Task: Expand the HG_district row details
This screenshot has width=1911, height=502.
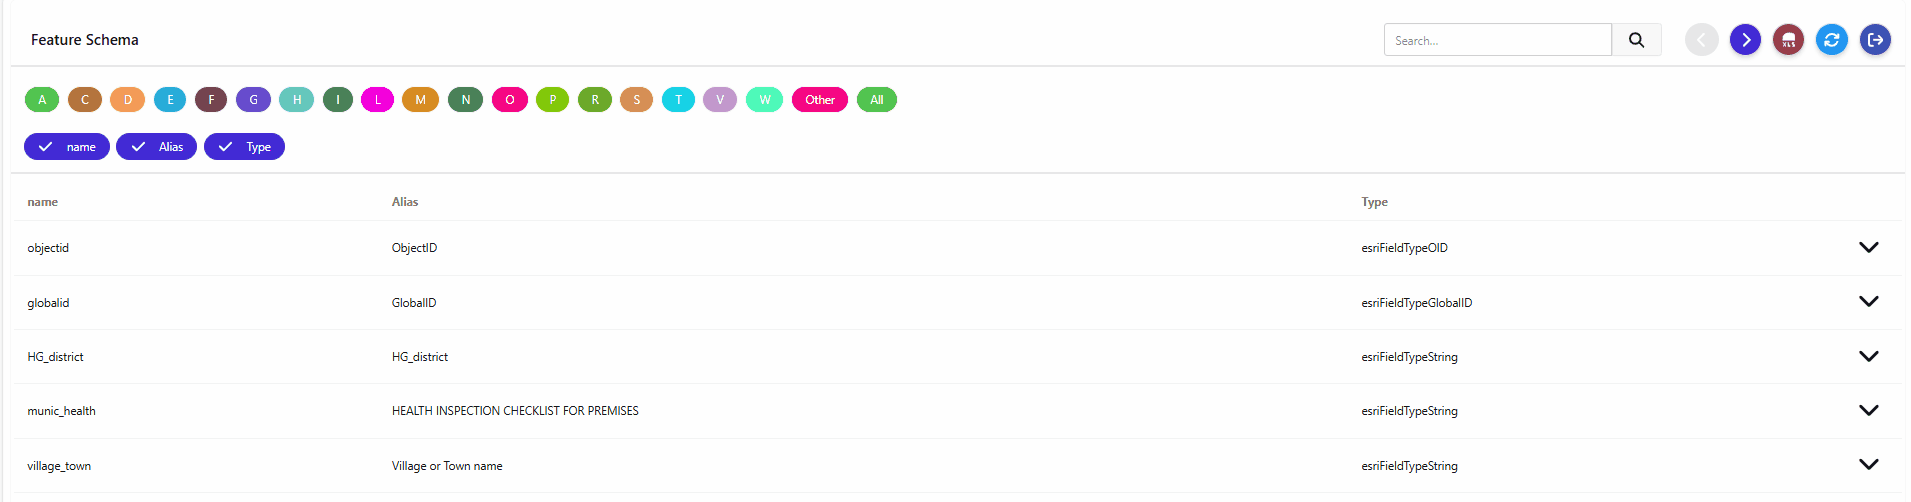Action: (1868, 356)
